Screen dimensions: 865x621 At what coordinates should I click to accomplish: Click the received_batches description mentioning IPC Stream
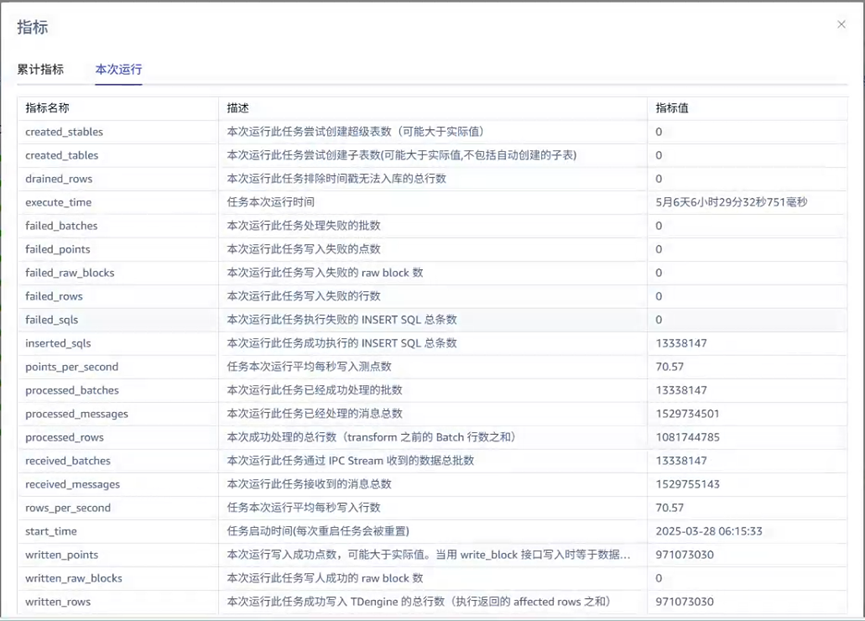point(350,461)
